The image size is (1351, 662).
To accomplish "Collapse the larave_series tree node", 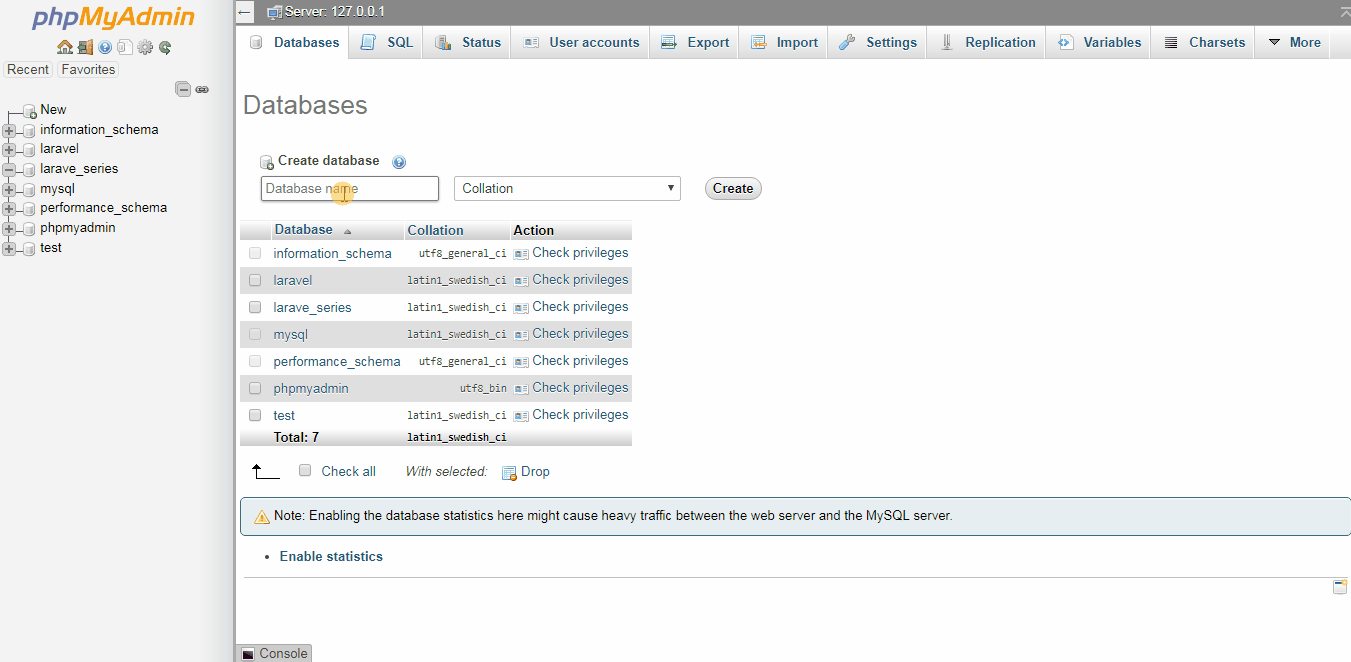I will click(x=10, y=169).
